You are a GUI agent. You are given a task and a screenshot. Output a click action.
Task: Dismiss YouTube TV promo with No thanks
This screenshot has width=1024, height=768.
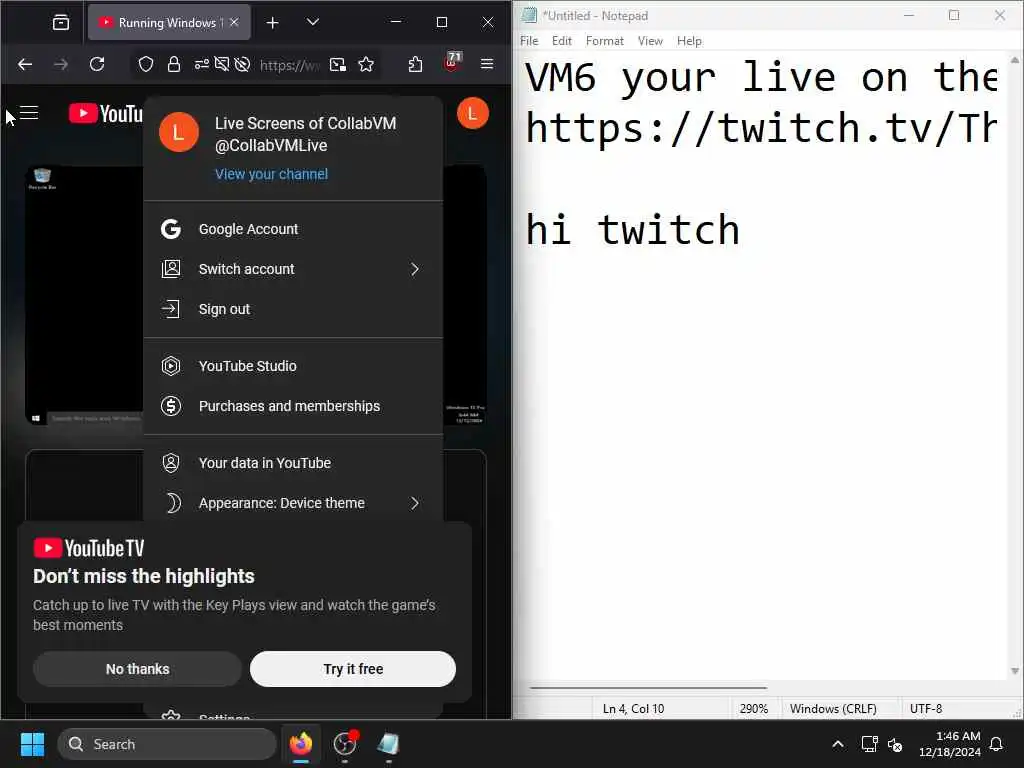[137, 669]
